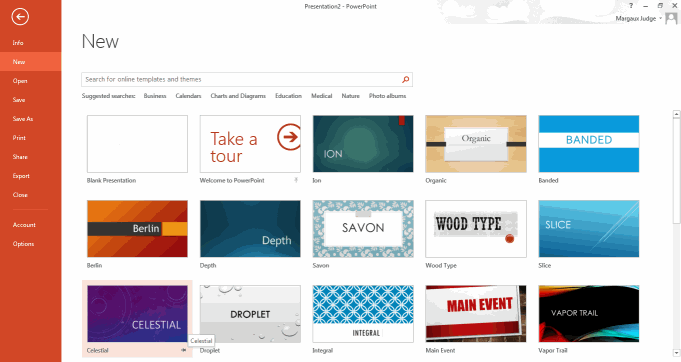This screenshot has width=681, height=362.
Task: Go to Open in the sidebar
Action: [20, 81]
